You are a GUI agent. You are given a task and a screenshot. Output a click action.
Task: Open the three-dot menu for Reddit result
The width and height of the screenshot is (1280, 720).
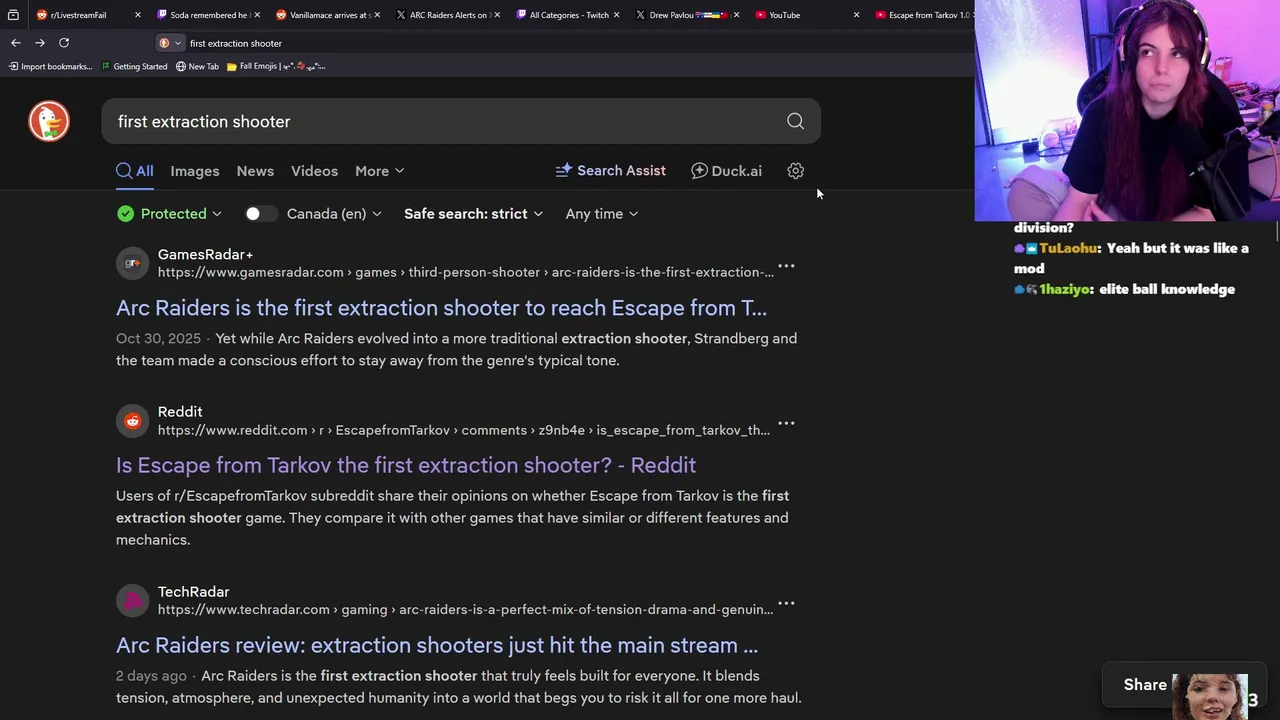click(x=786, y=423)
